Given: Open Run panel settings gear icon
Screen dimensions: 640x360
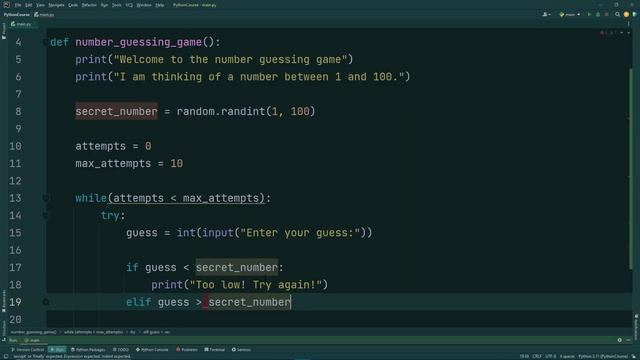Looking at the screenshot, I should [620, 340].
